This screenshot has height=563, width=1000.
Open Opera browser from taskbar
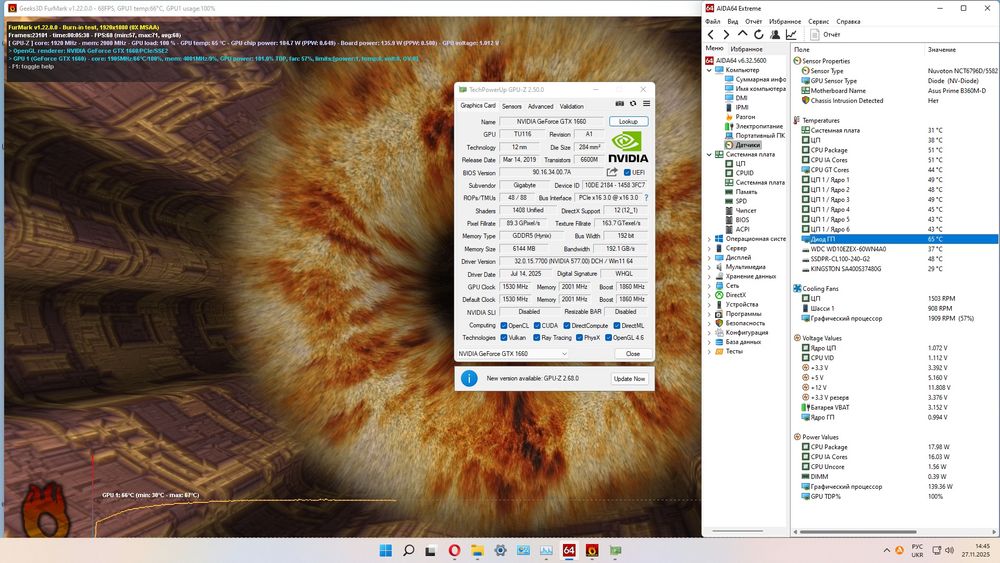point(454,550)
